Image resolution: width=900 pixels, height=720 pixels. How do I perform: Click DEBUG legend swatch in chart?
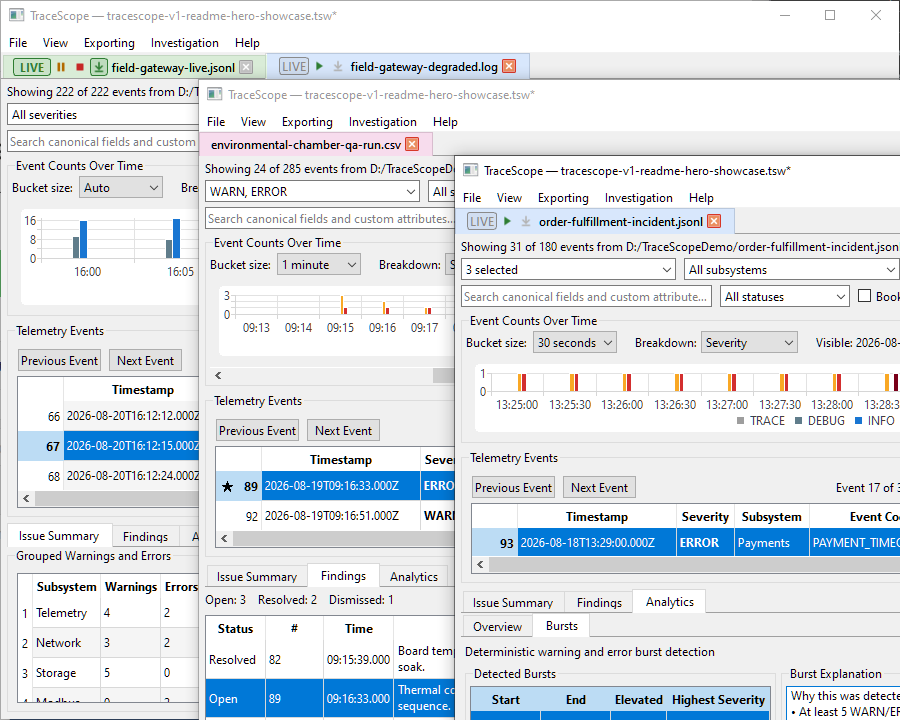798,421
